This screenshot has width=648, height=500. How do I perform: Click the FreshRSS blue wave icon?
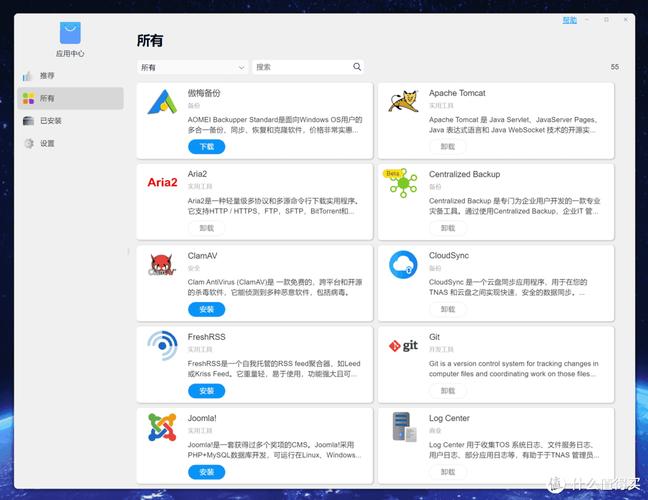162,345
